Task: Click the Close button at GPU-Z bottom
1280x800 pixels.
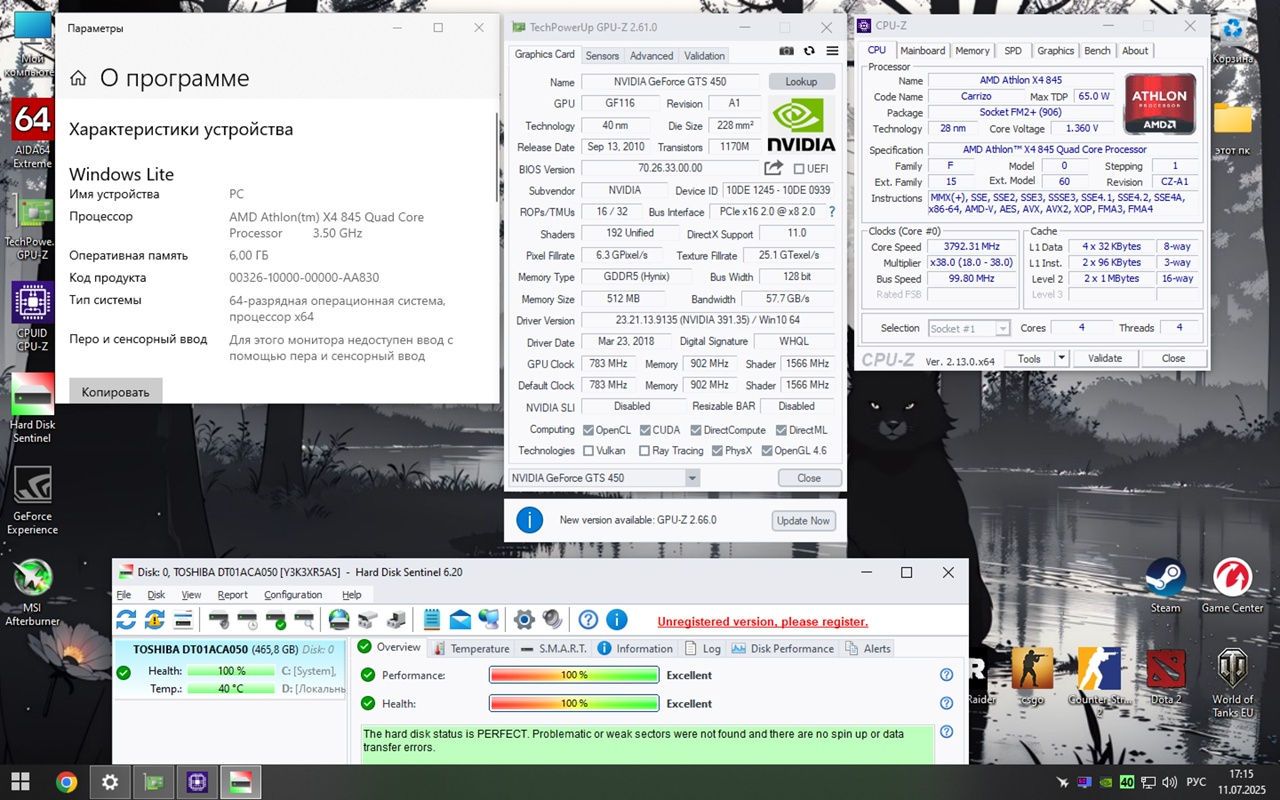Action: tap(809, 478)
